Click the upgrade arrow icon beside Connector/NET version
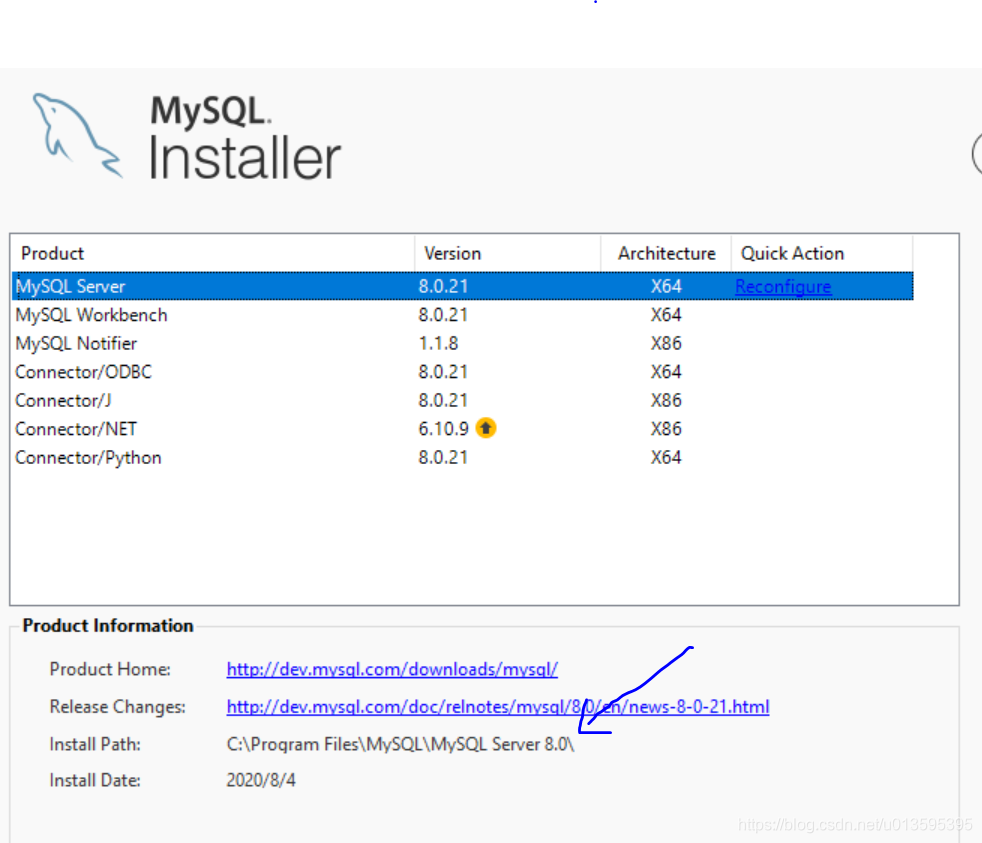The image size is (982, 843). [486, 428]
